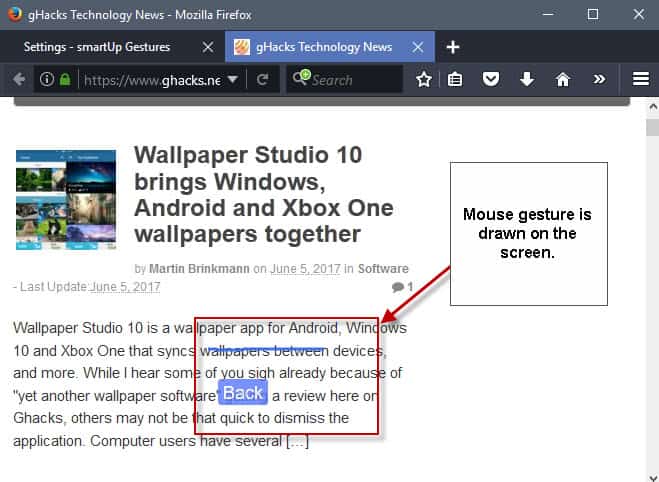Close the Settings - smartUp Gestures tab
Screen dimensions: 659x482
(208, 47)
